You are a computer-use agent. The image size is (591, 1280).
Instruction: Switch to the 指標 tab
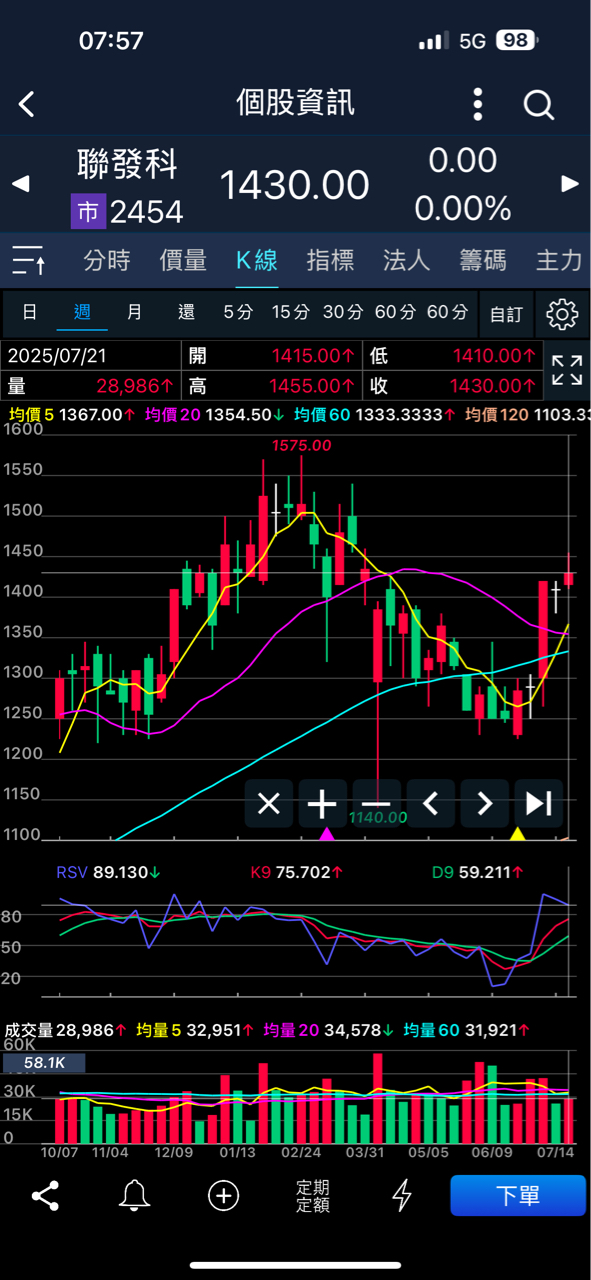pyautogui.click(x=330, y=261)
